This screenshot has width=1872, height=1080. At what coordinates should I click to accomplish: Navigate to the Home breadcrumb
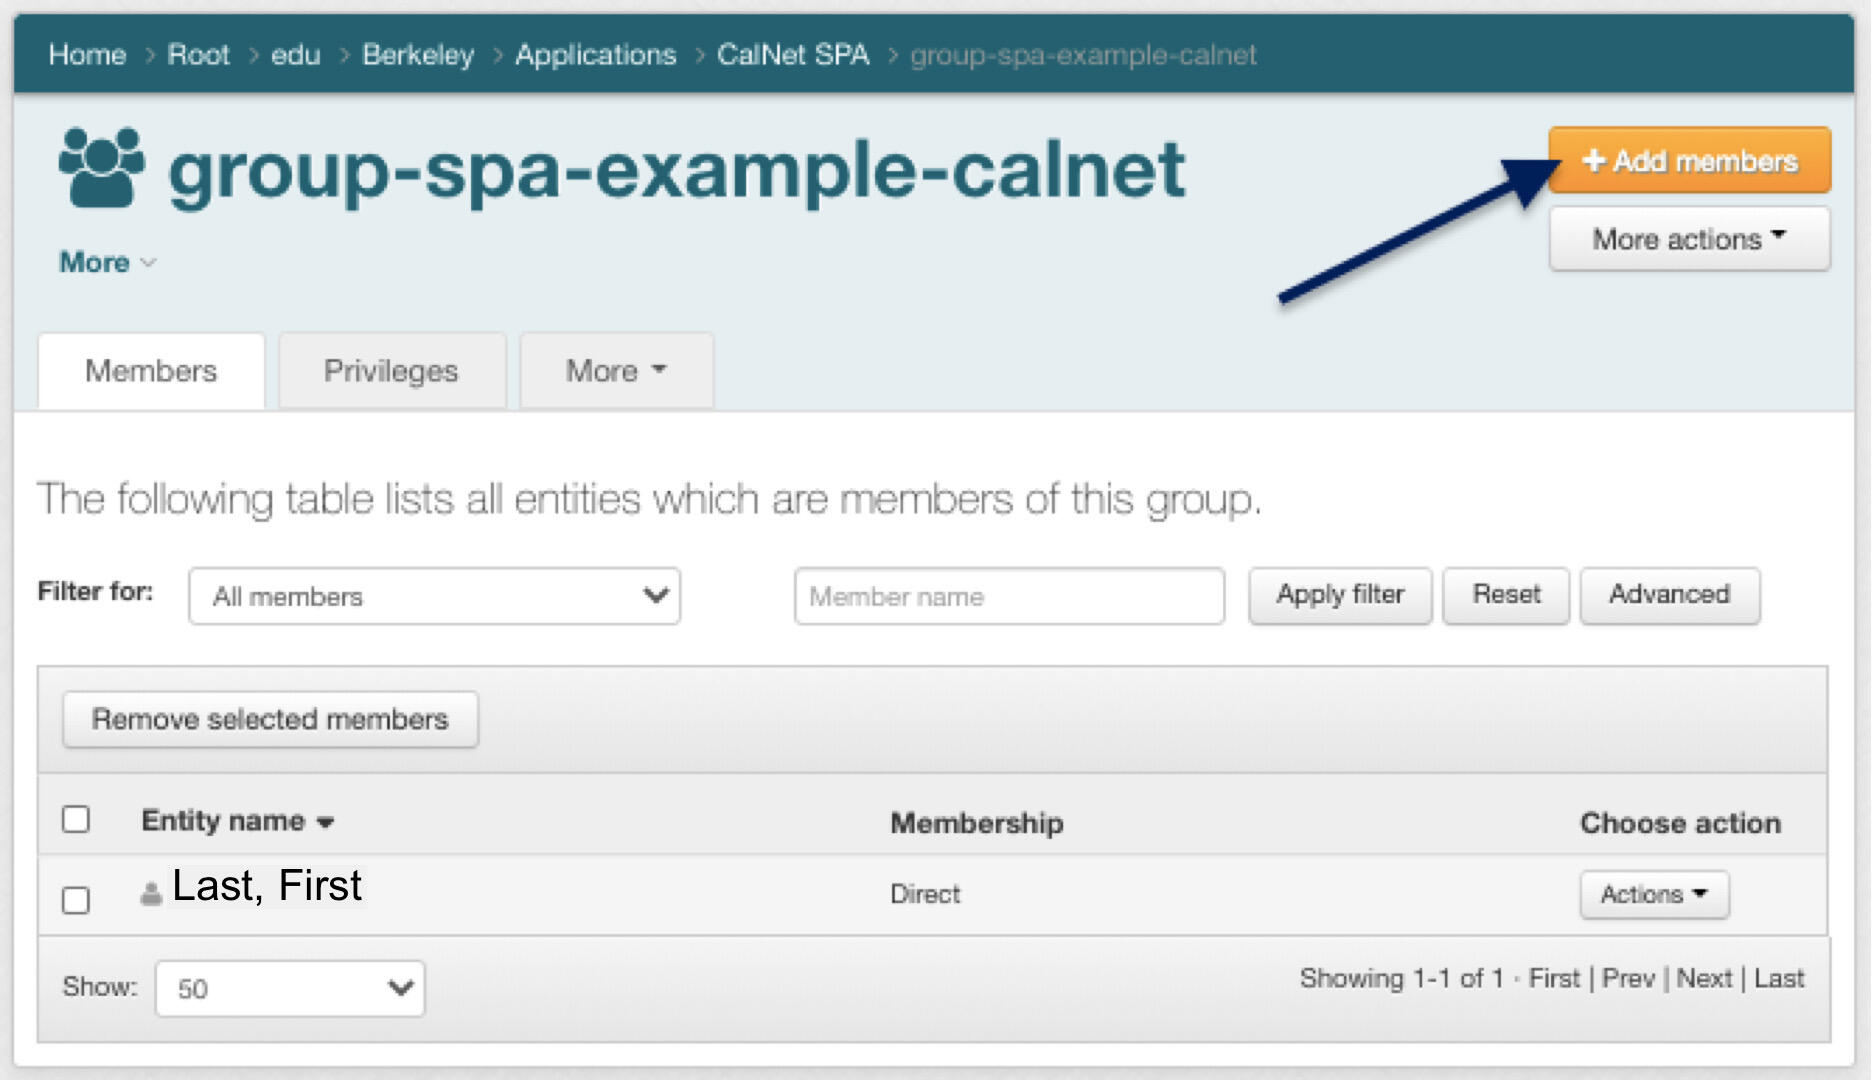click(x=88, y=55)
